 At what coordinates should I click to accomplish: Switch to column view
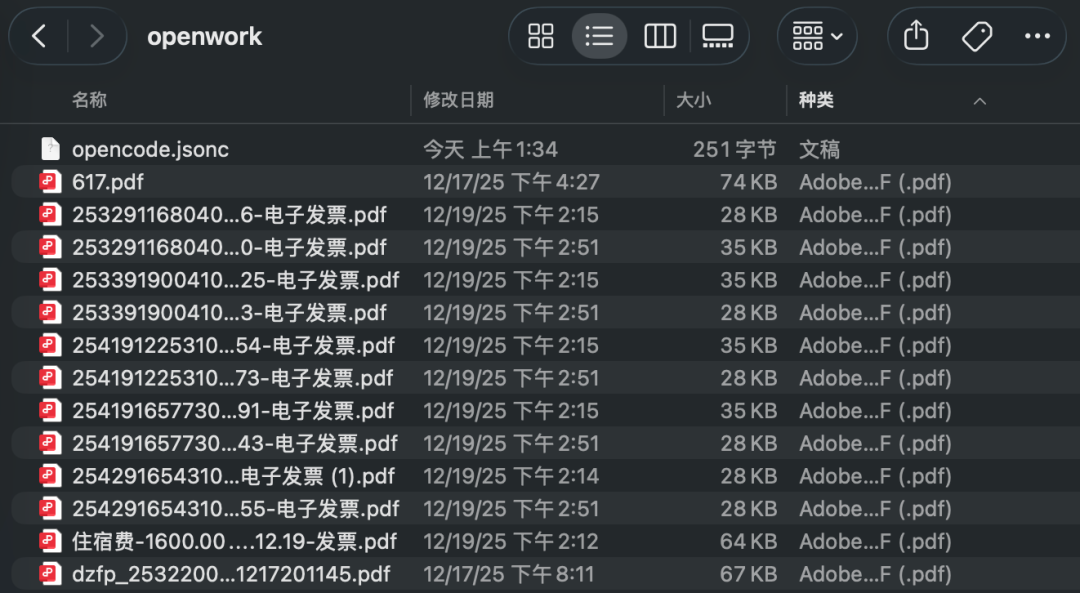coord(659,37)
